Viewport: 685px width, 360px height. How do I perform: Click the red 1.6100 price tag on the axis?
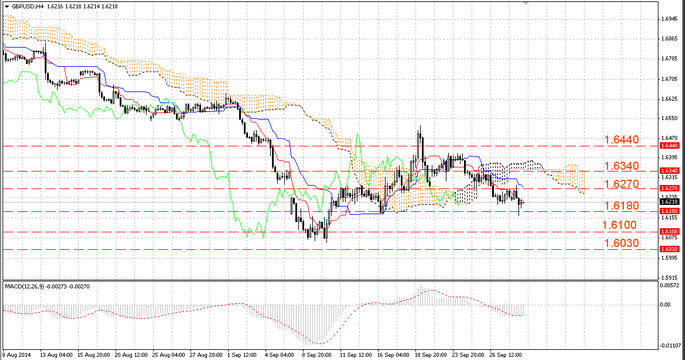669,232
